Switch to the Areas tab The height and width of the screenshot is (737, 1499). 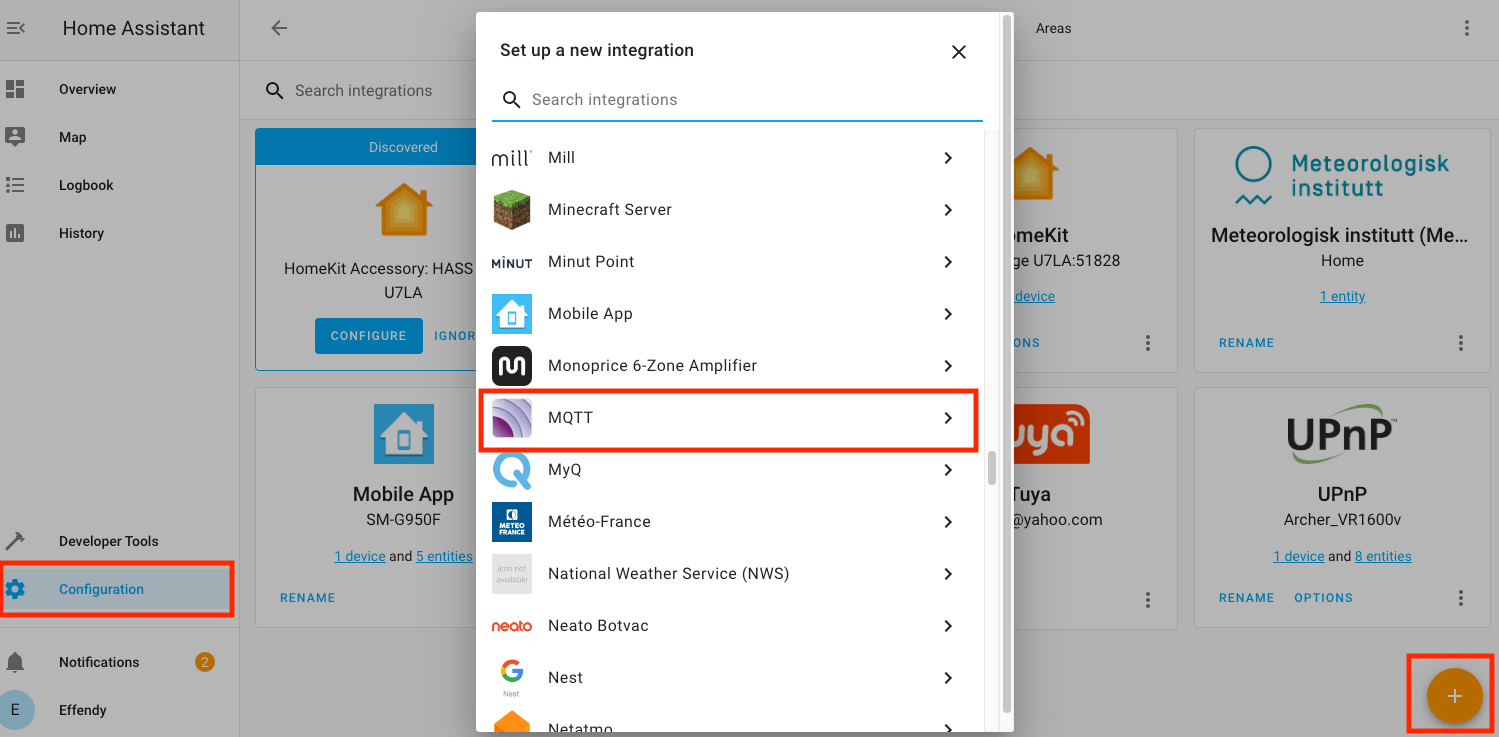1053,29
